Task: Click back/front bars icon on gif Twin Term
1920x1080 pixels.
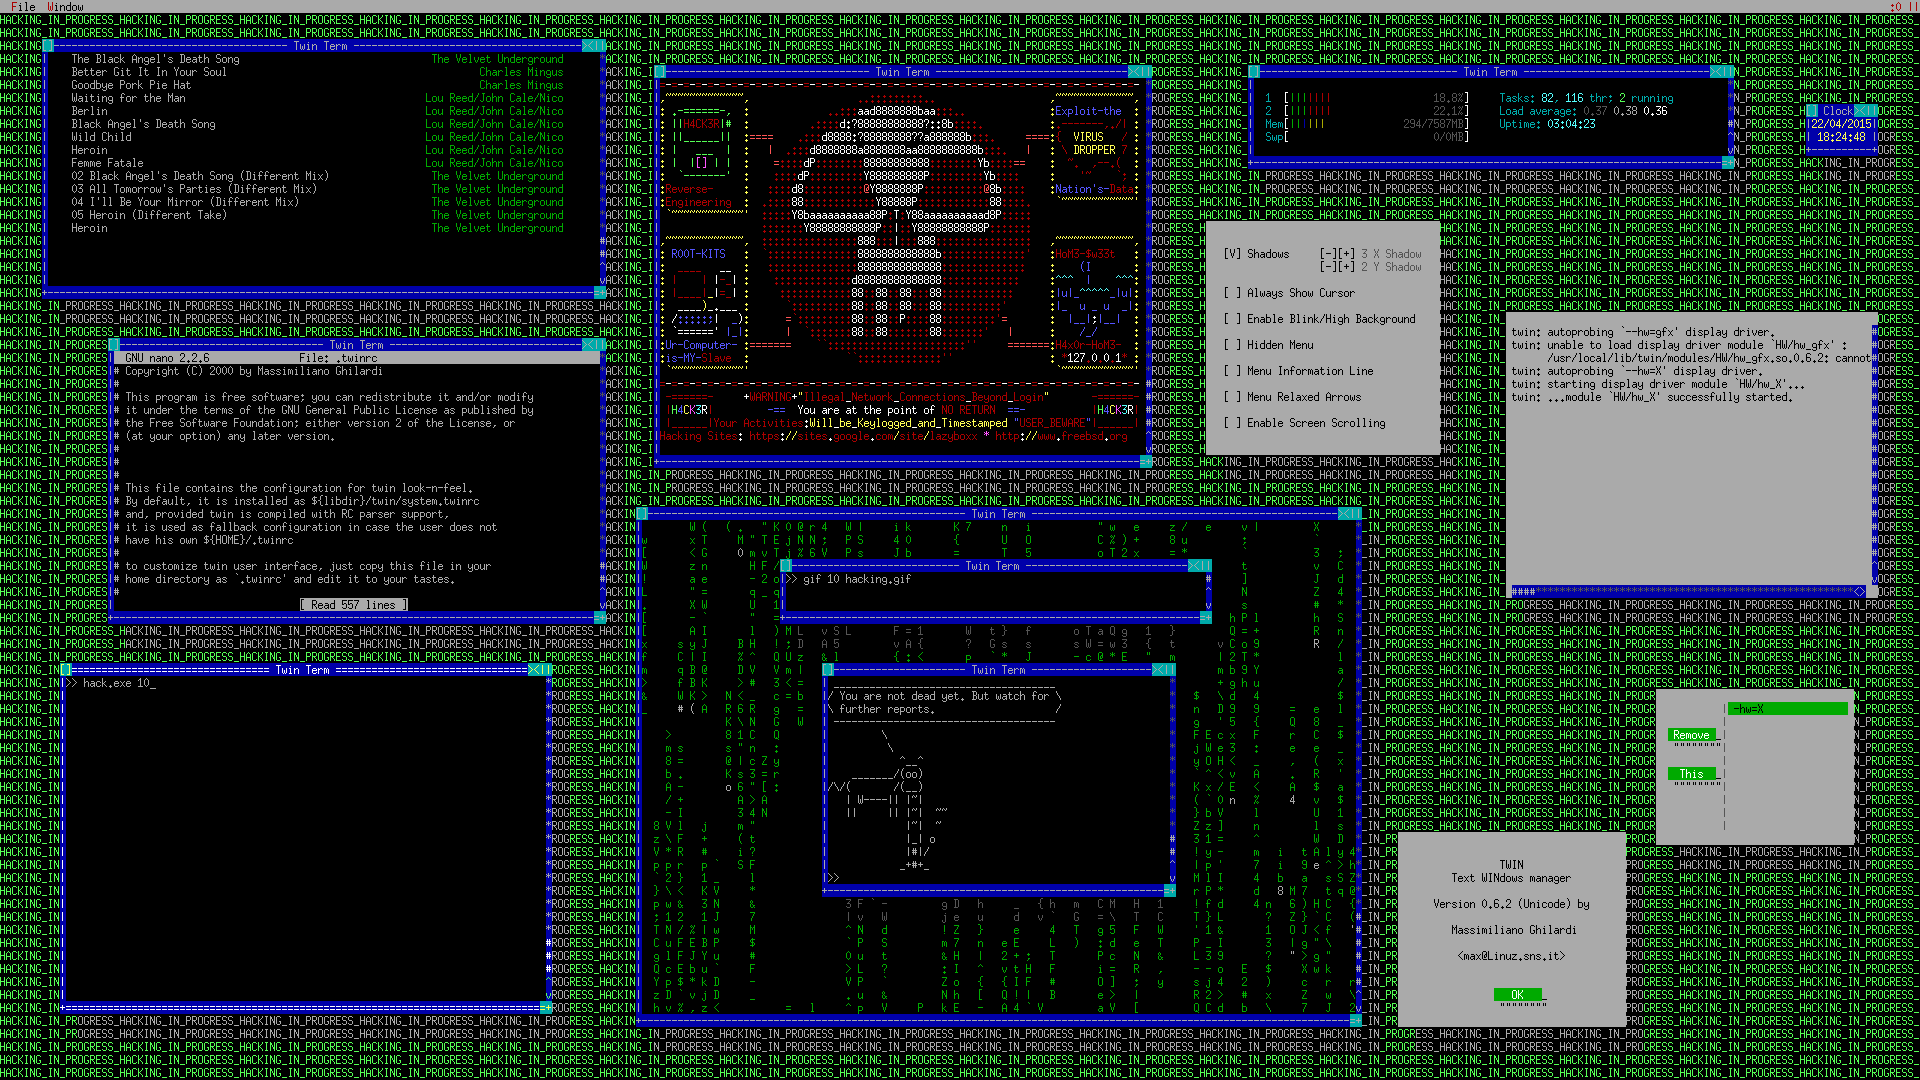Action: (1205, 566)
